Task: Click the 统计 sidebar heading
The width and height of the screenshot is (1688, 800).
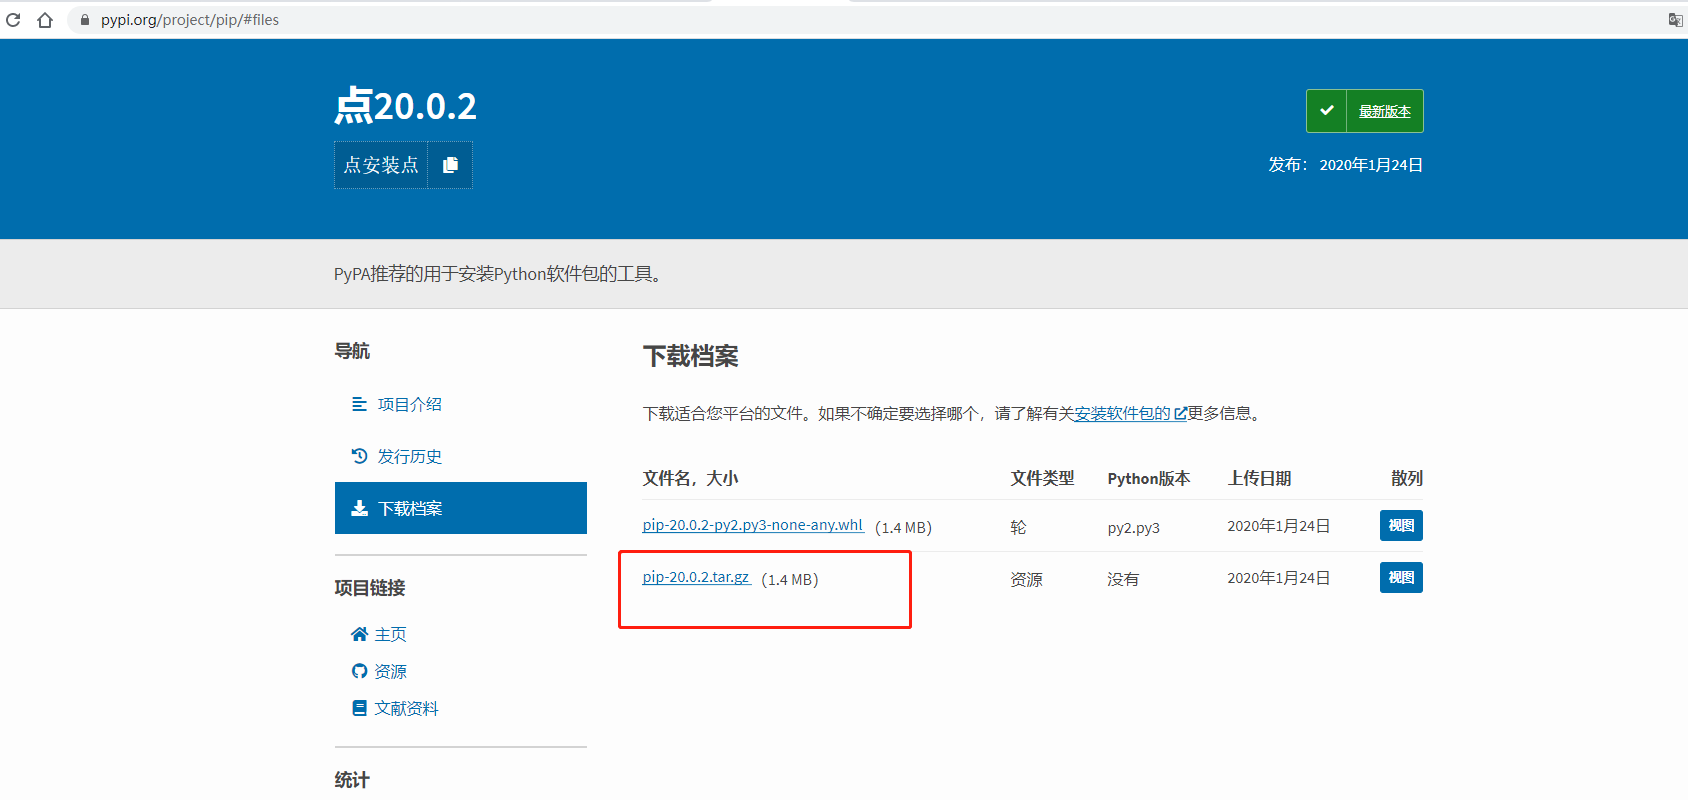Action: point(352,779)
